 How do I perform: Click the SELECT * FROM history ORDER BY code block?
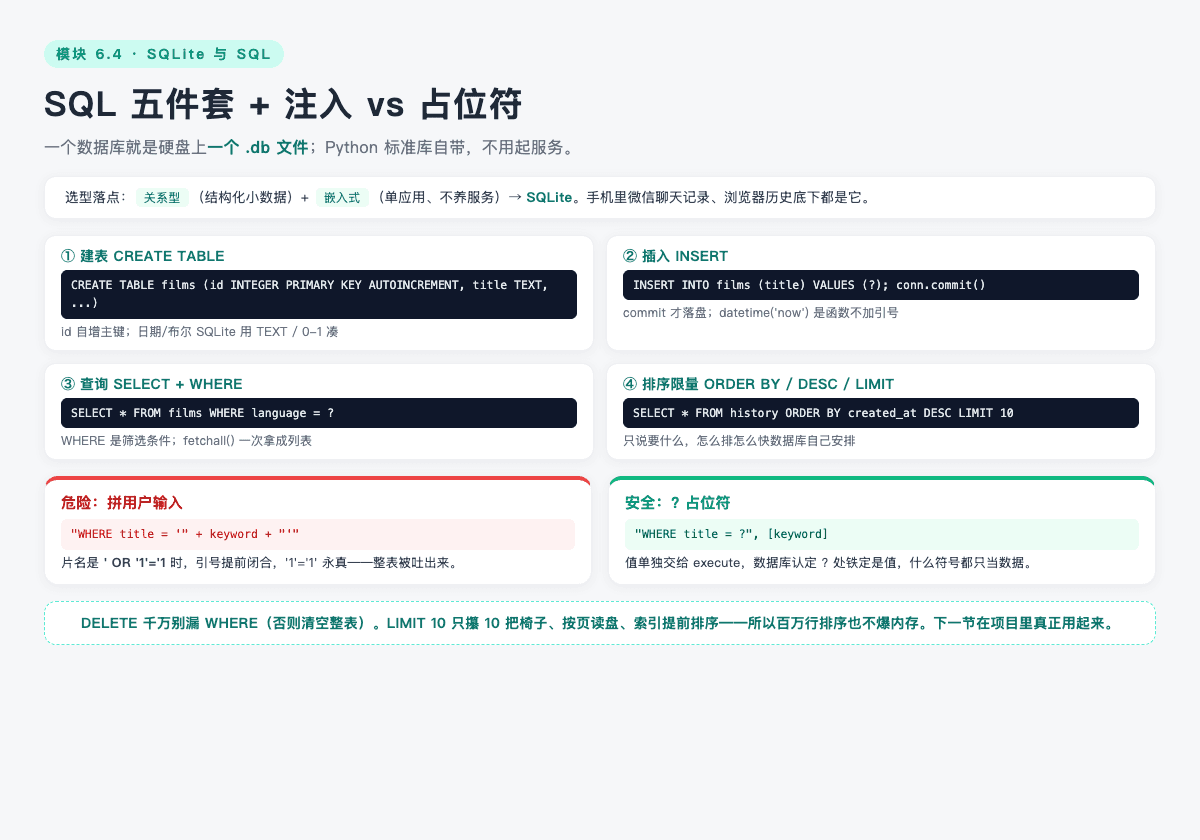point(881,413)
